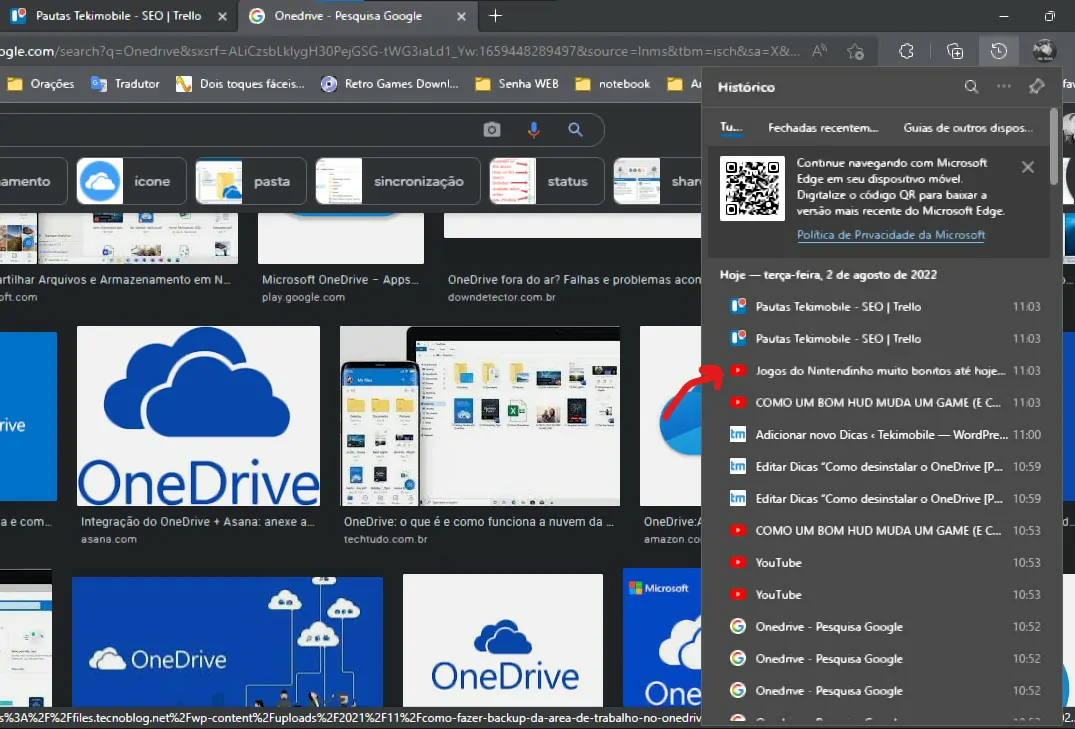Minimize the browser window
The width and height of the screenshot is (1075, 729).
point(1004,16)
